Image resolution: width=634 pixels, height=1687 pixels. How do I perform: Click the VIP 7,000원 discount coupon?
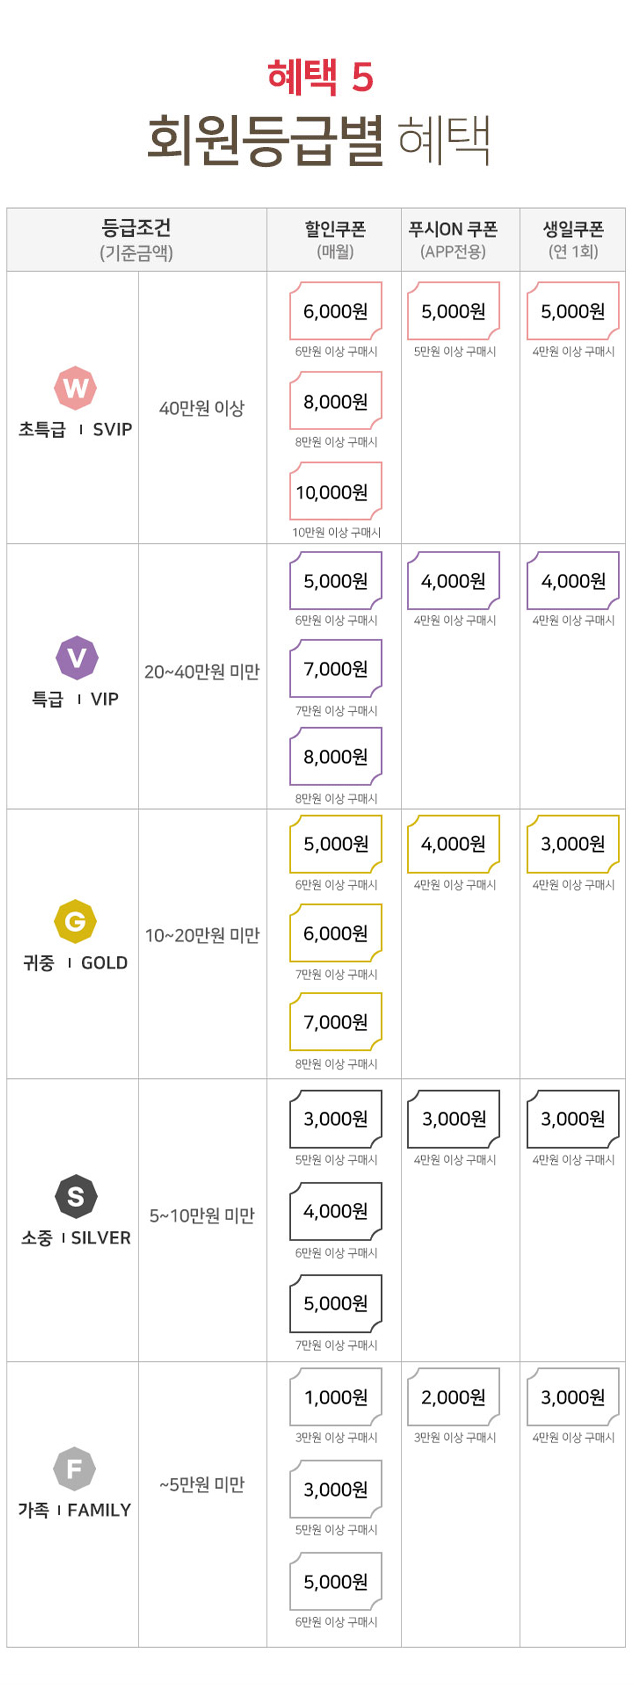coord(336,669)
